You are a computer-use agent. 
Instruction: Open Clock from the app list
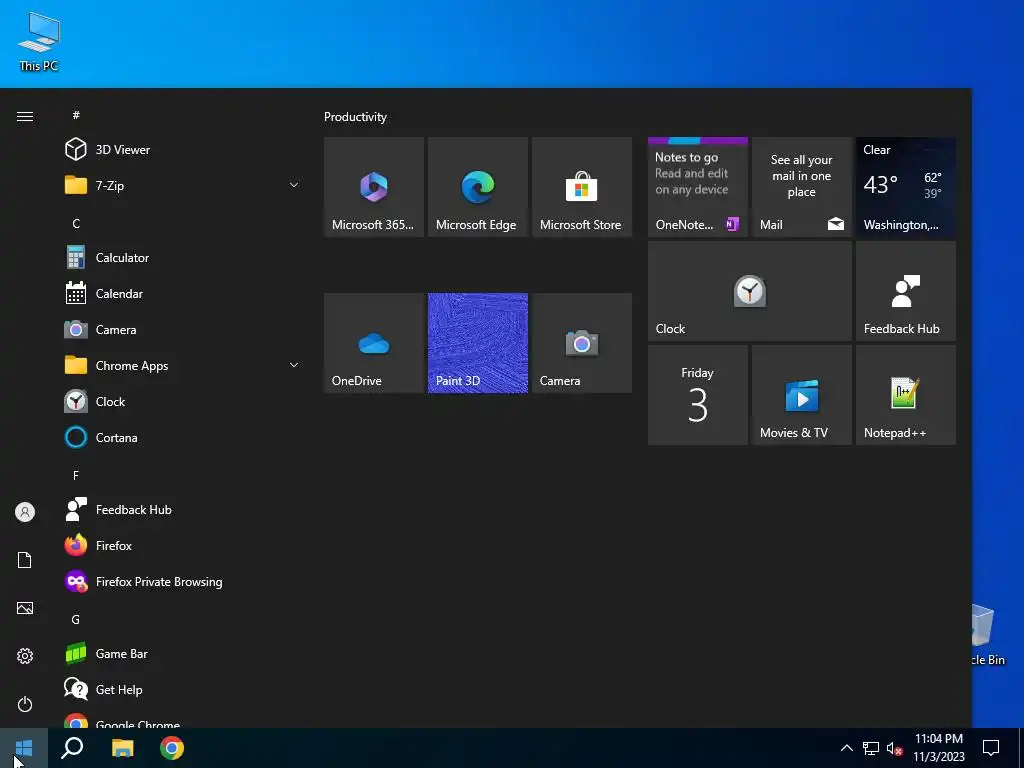[181, 402]
